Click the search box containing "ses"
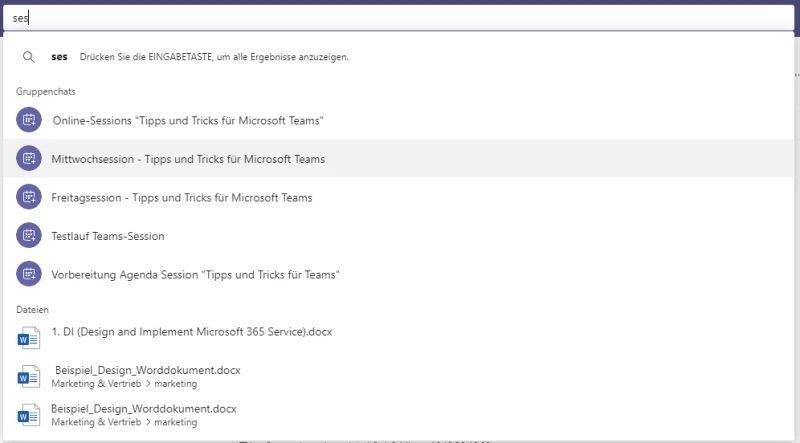 (398, 18)
